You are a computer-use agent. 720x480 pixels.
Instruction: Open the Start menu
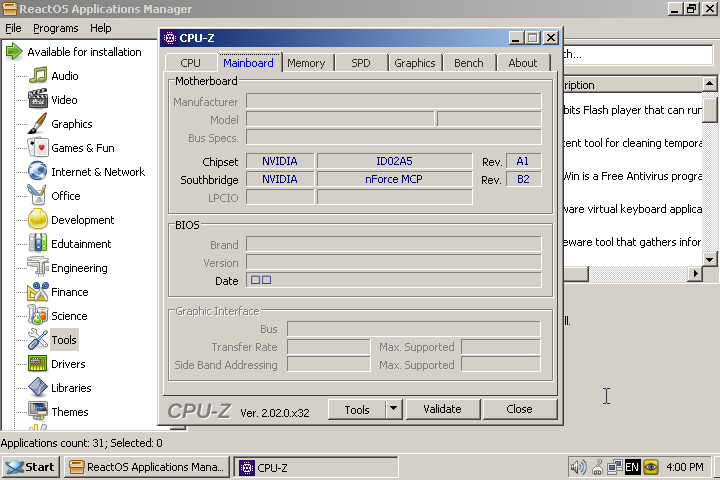tap(31, 467)
